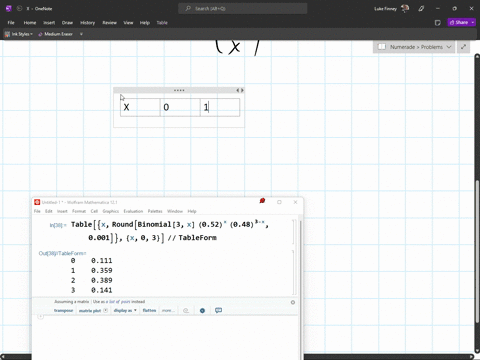This screenshot has height=360, width=480.
Task: Click the OneNote app logo icon
Action: tap(9, 9)
